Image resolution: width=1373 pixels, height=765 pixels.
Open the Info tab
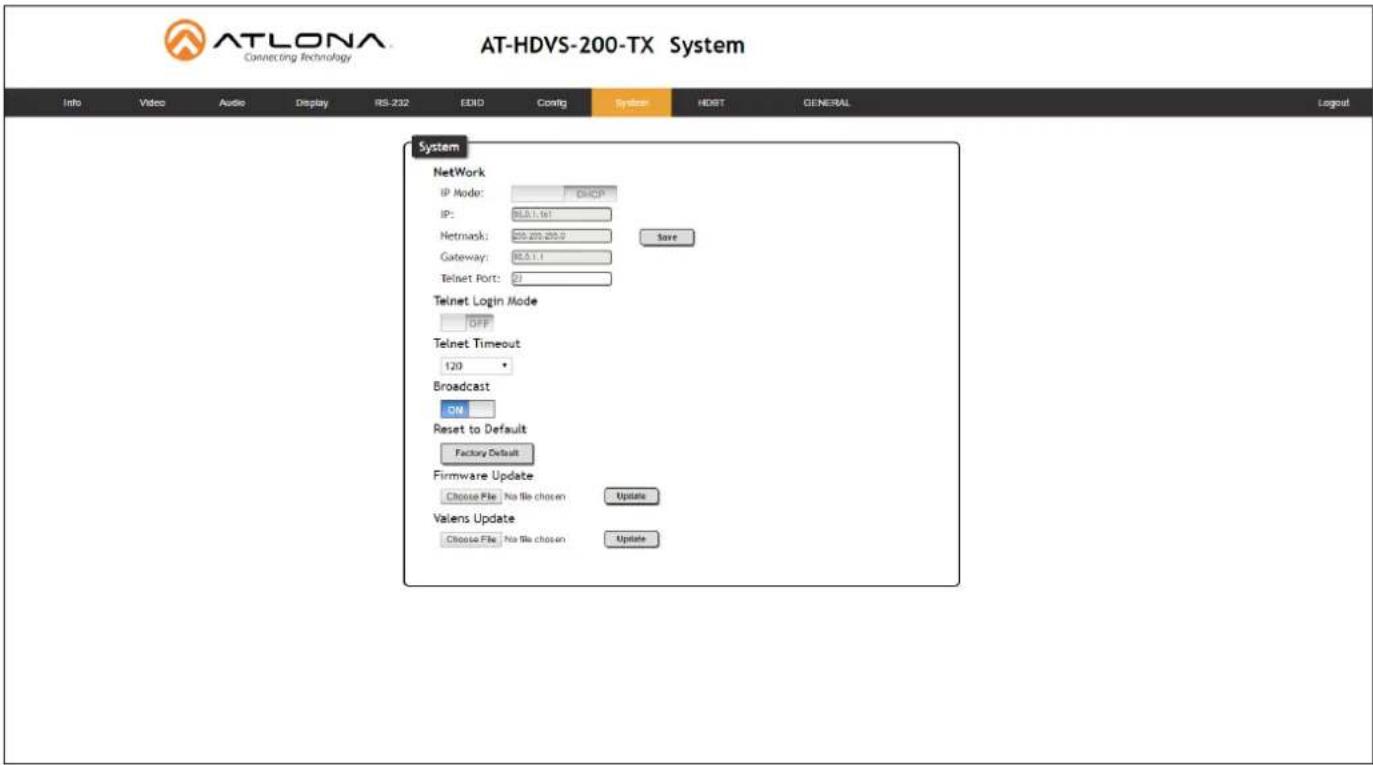tap(72, 103)
